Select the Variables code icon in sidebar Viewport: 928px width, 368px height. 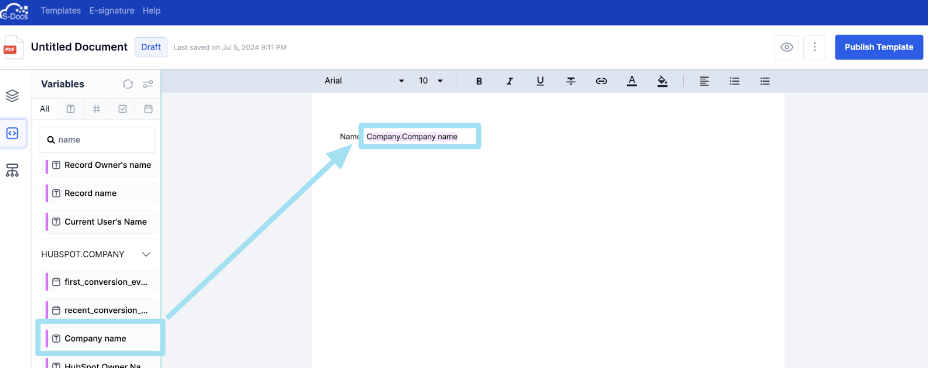12,133
